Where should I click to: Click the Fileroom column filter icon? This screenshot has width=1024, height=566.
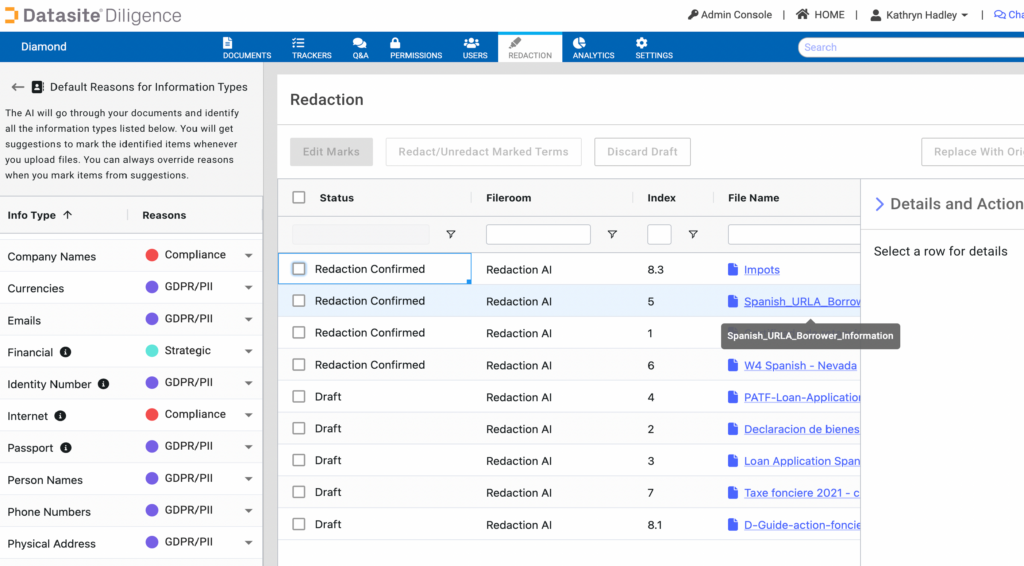coord(612,234)
